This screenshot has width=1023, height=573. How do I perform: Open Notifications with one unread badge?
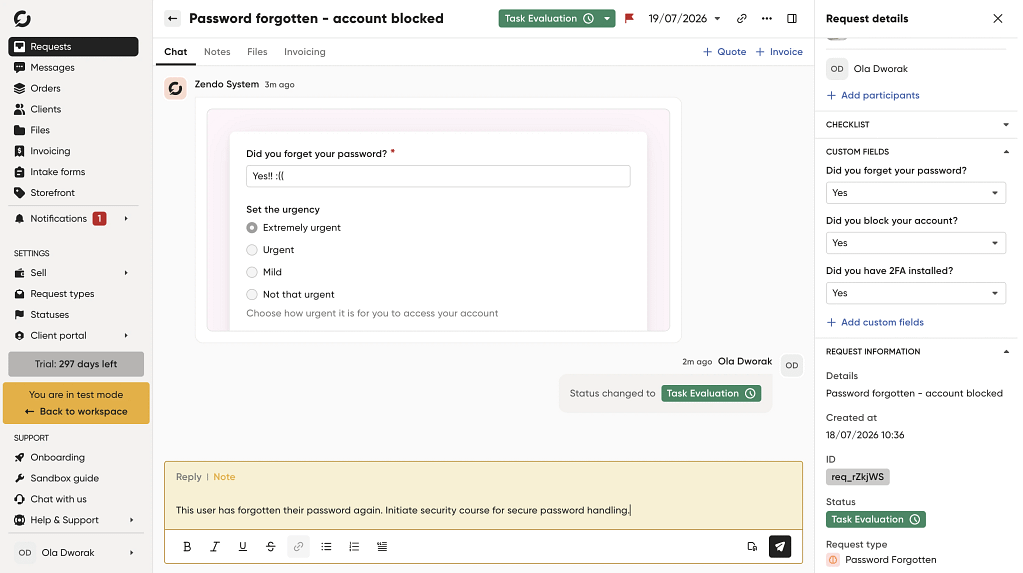73,219
